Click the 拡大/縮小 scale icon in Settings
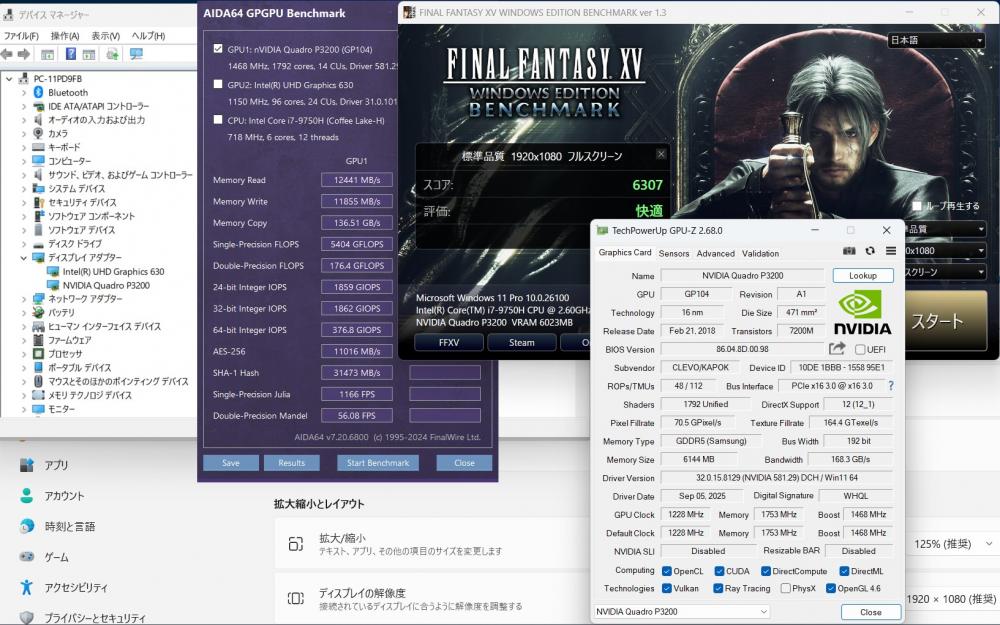The width and height of the screenshot is (1000, 625). click(x=296, y=544)
